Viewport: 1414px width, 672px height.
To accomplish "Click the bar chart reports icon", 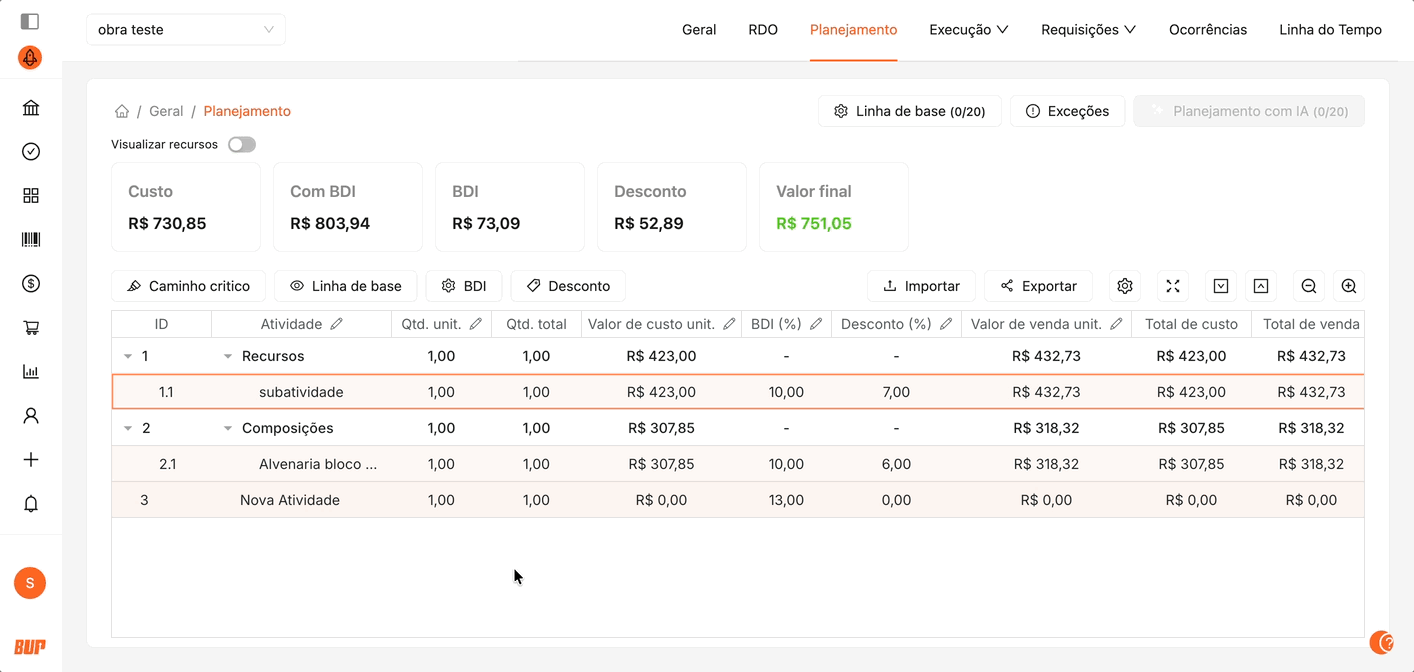I will click(31, 372).
